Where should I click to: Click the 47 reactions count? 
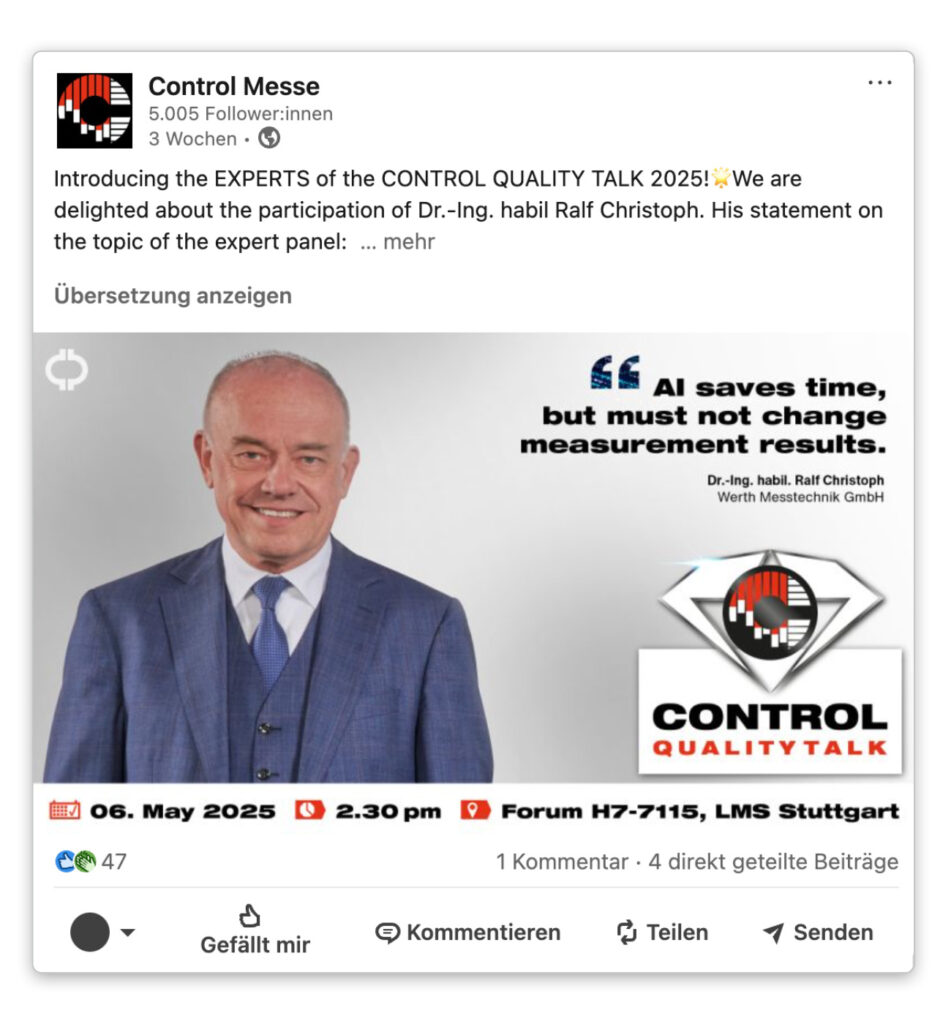pyautogui.click(x=114, y=861)
